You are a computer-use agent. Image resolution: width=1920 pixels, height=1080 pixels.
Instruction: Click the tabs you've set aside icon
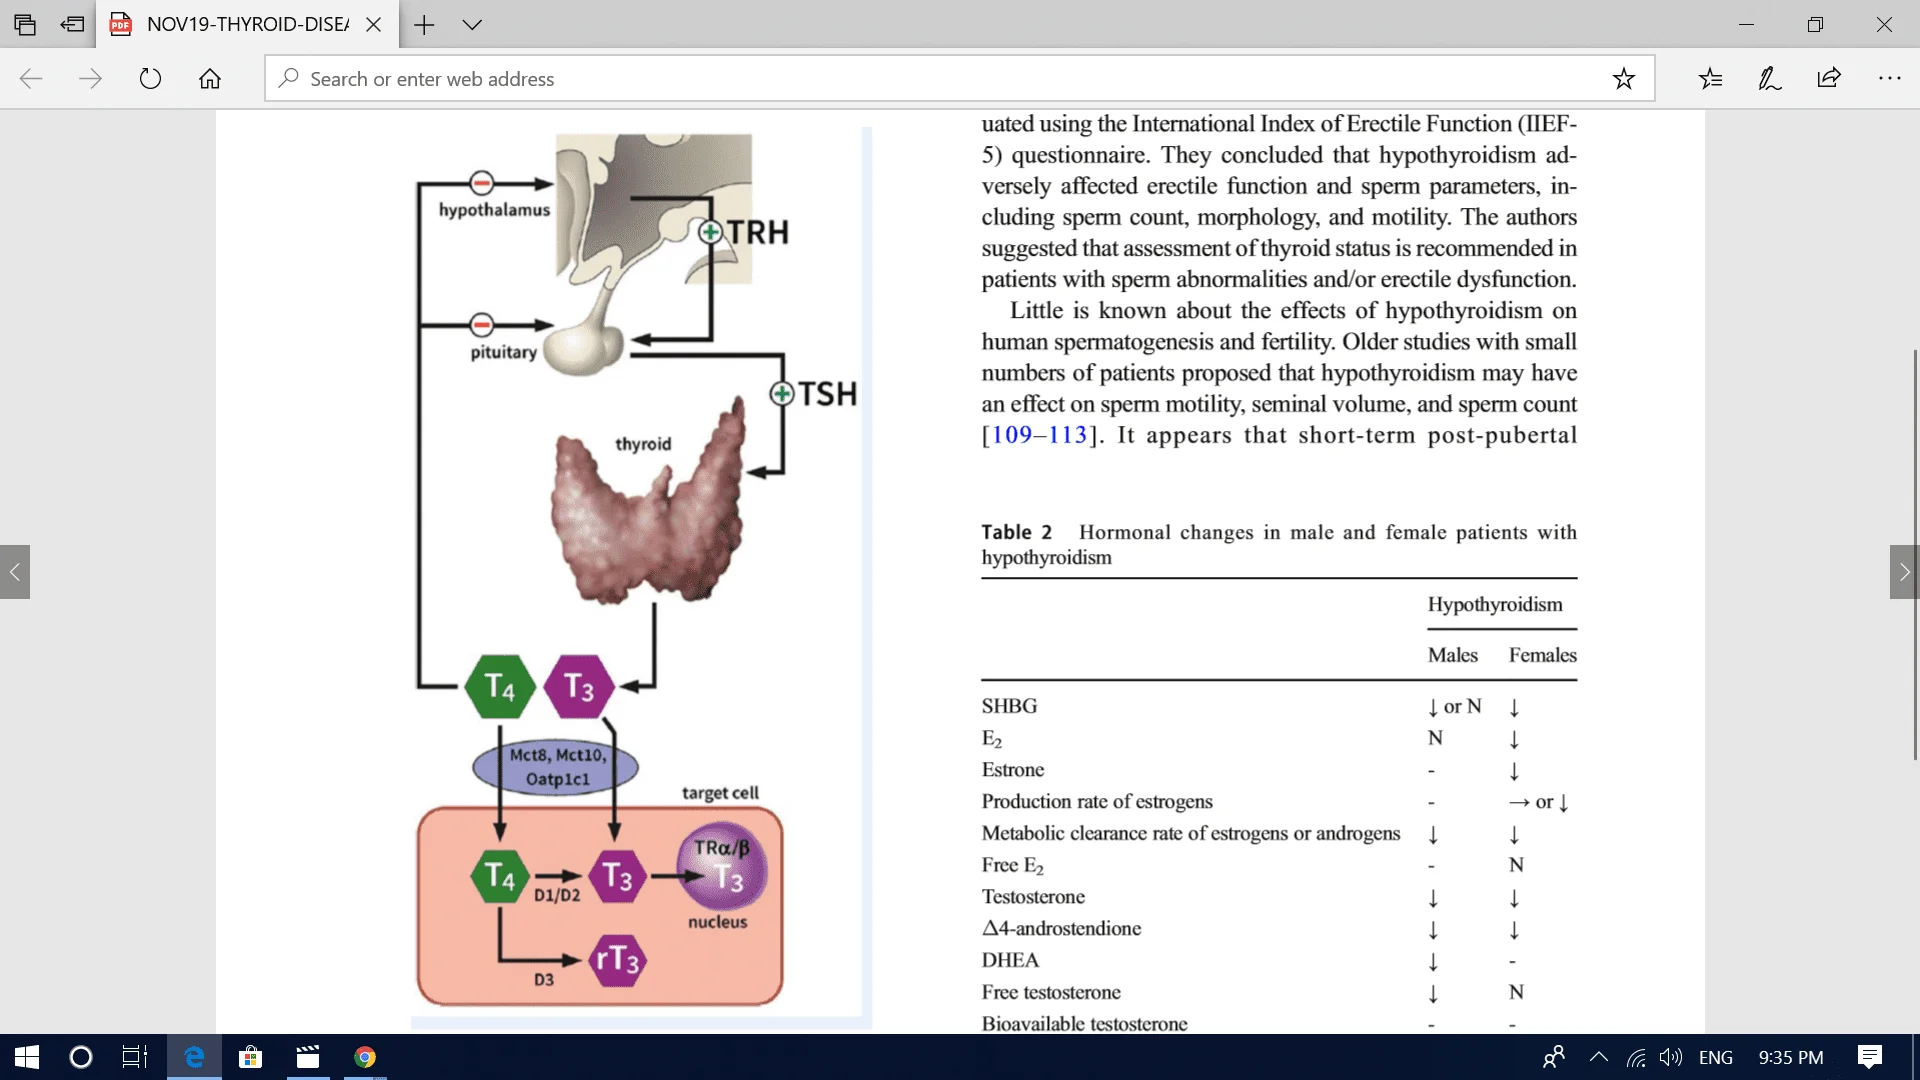click(x=25, y=24)
